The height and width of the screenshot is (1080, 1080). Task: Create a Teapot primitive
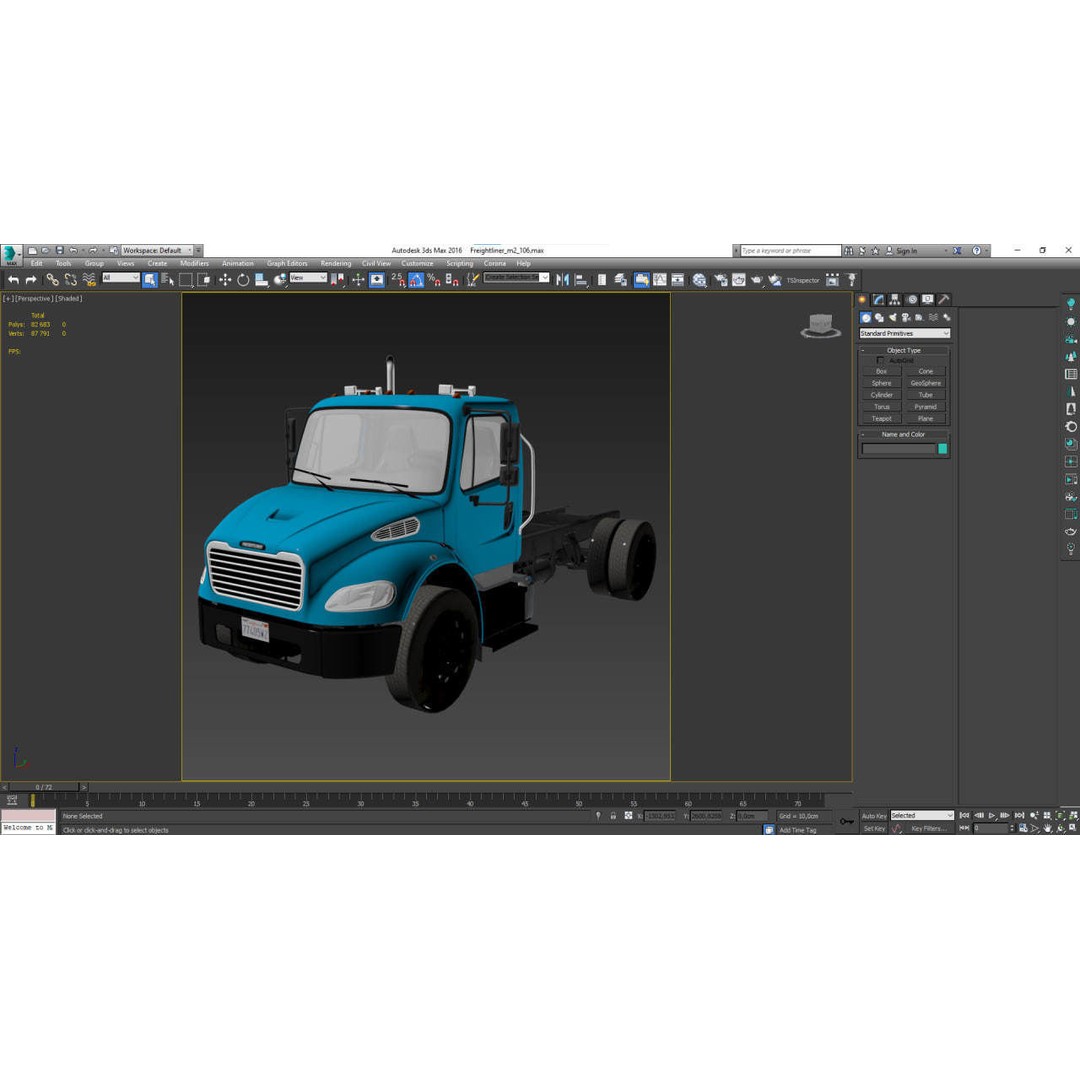(882, 418)
